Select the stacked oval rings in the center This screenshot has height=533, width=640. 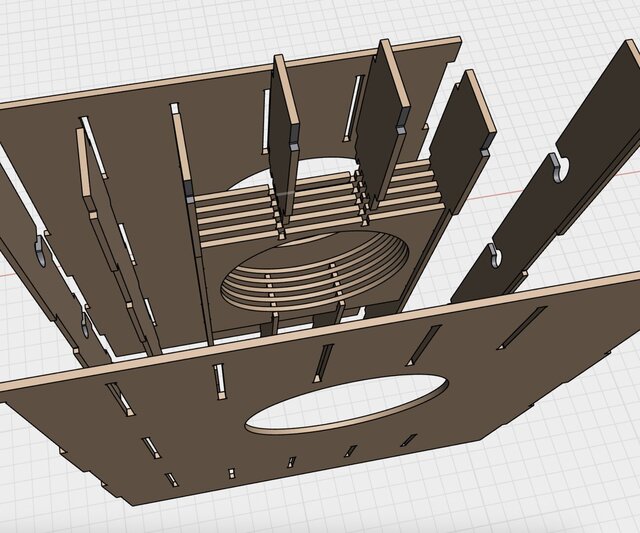point(314,271)
